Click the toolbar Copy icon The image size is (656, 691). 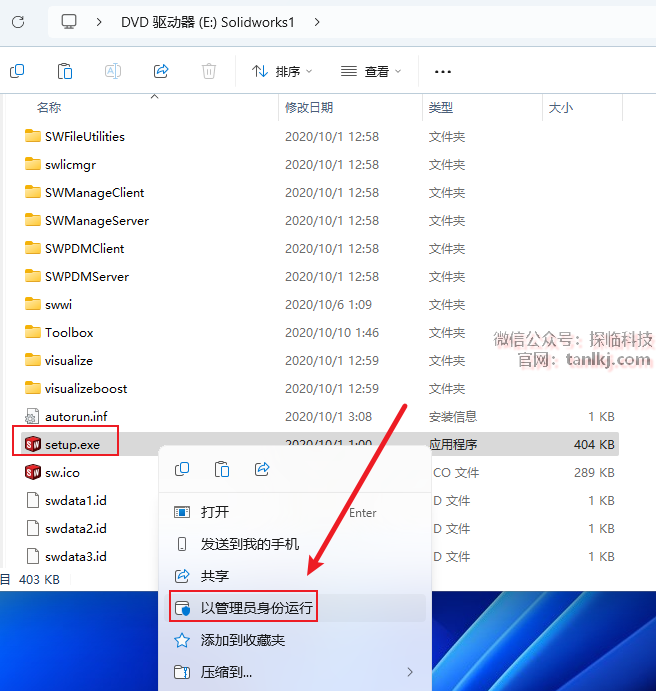17,71
